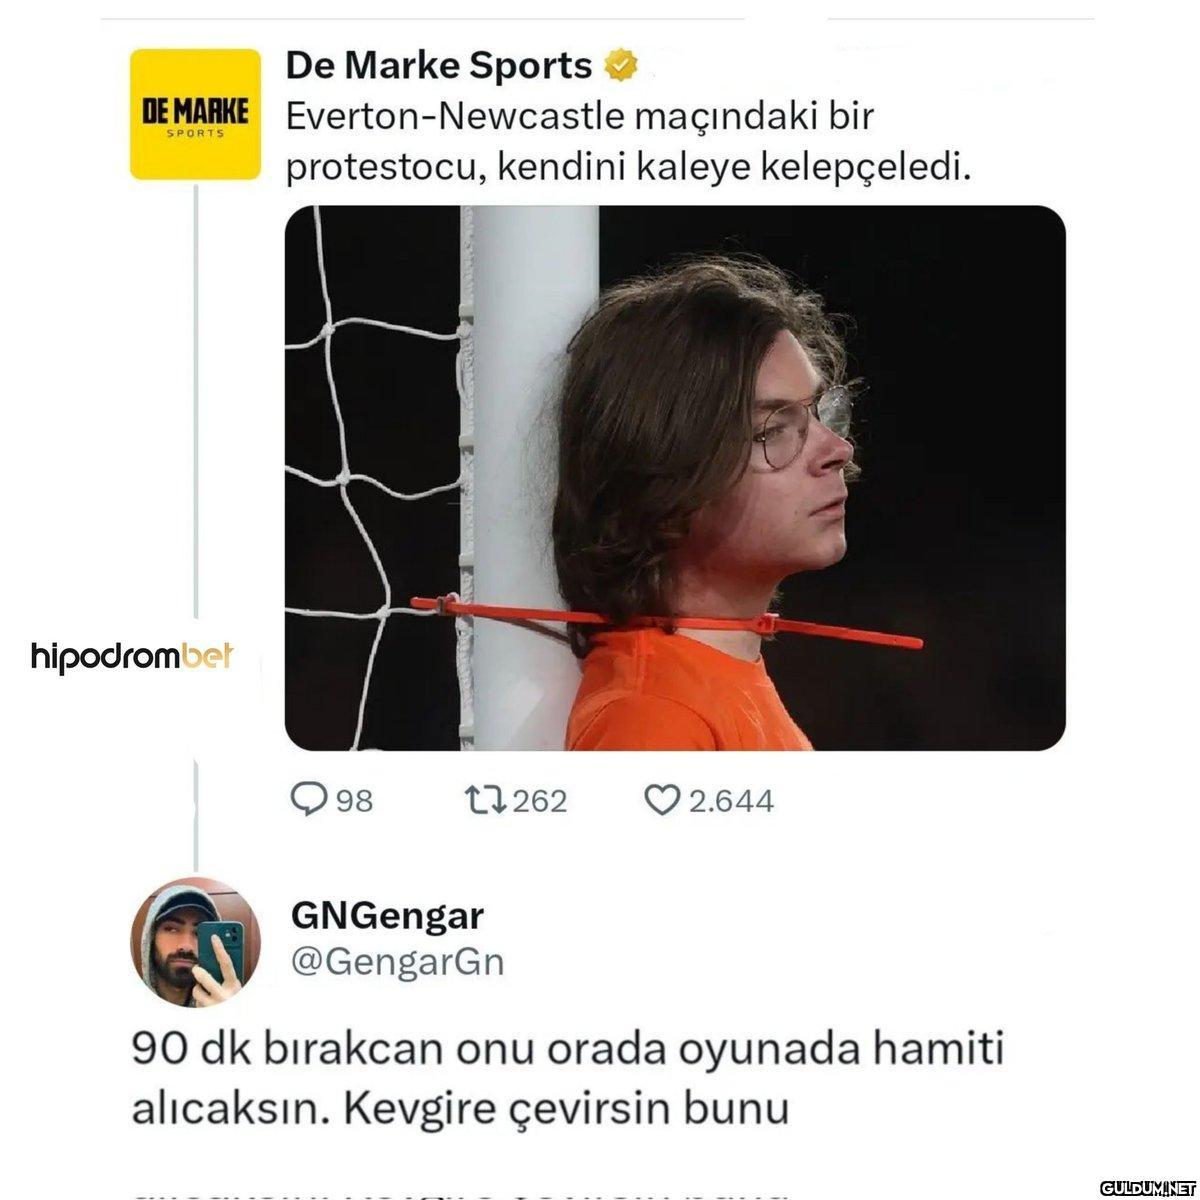Image resolution: width=1200 pixels, height=1200 pixels.
Task: Click the @GengarGn handle
Action: tap(397, 961)
